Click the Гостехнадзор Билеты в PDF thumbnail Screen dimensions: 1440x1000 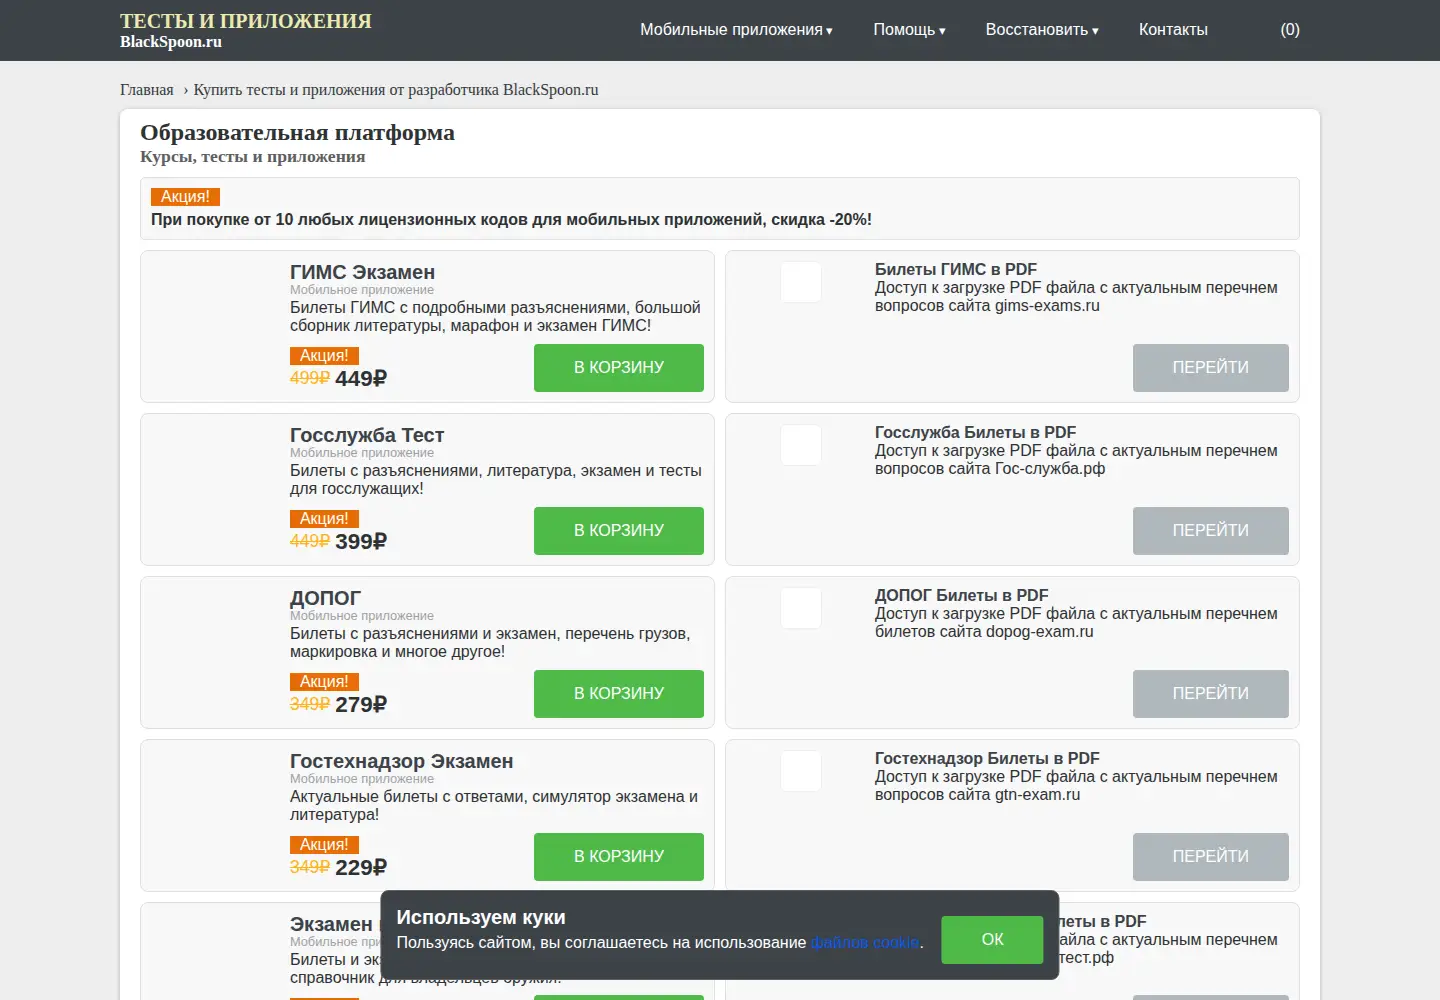tap(801, 771)
